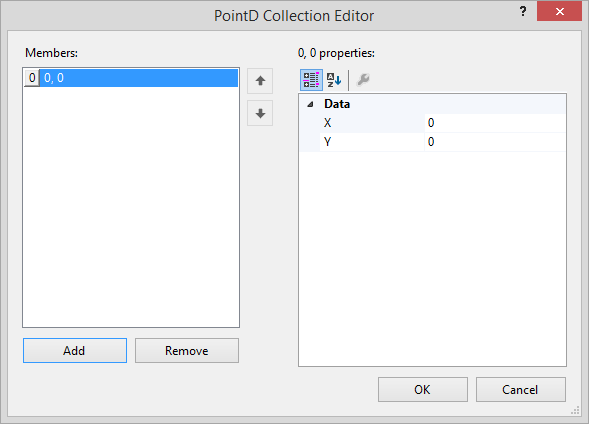Click the Data category header label

tap(337, 104)
